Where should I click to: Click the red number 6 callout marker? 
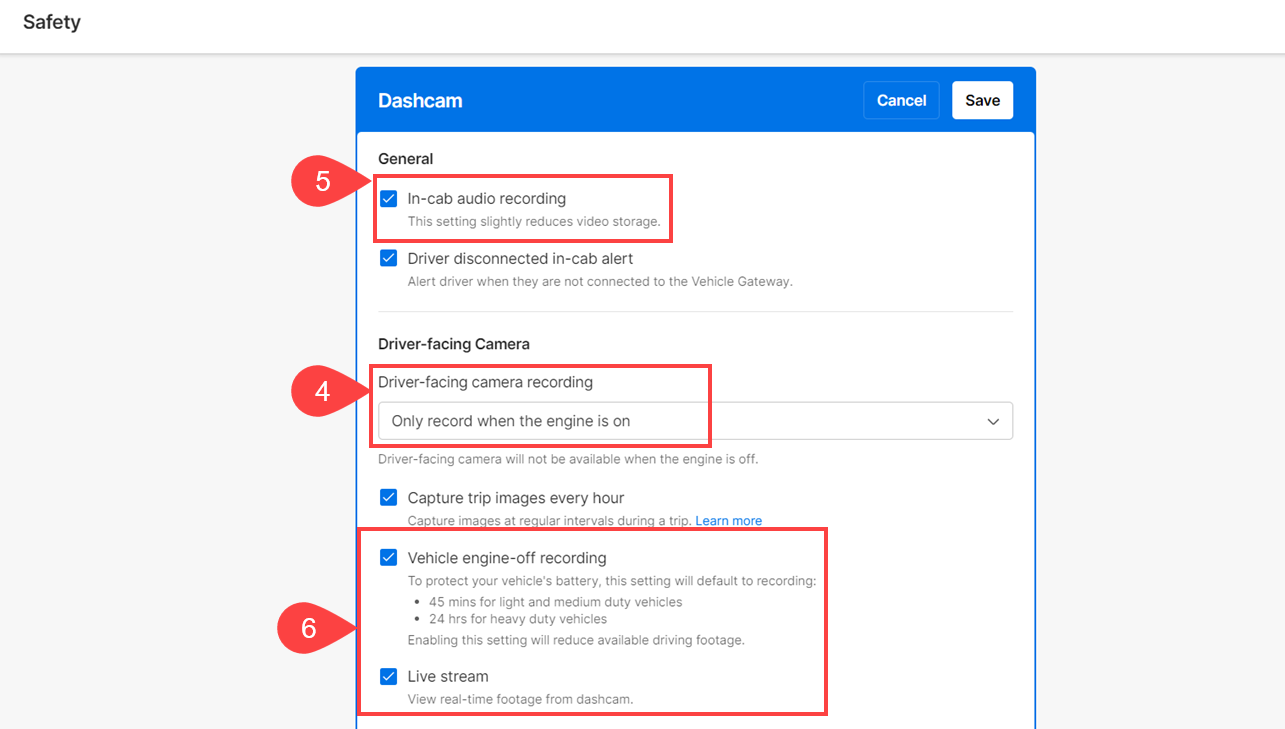pos(309,628)
